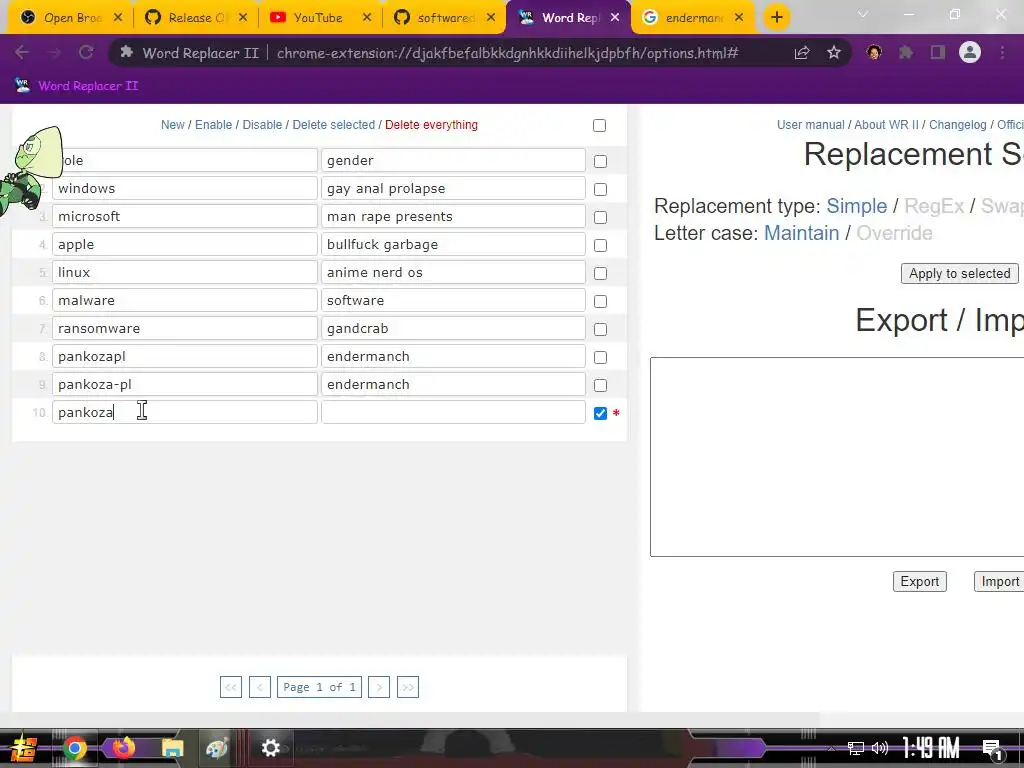Select RegEx replacement type
This screenshot has height=768, width=1024.
pyautogui.click(x=934, y=206)
